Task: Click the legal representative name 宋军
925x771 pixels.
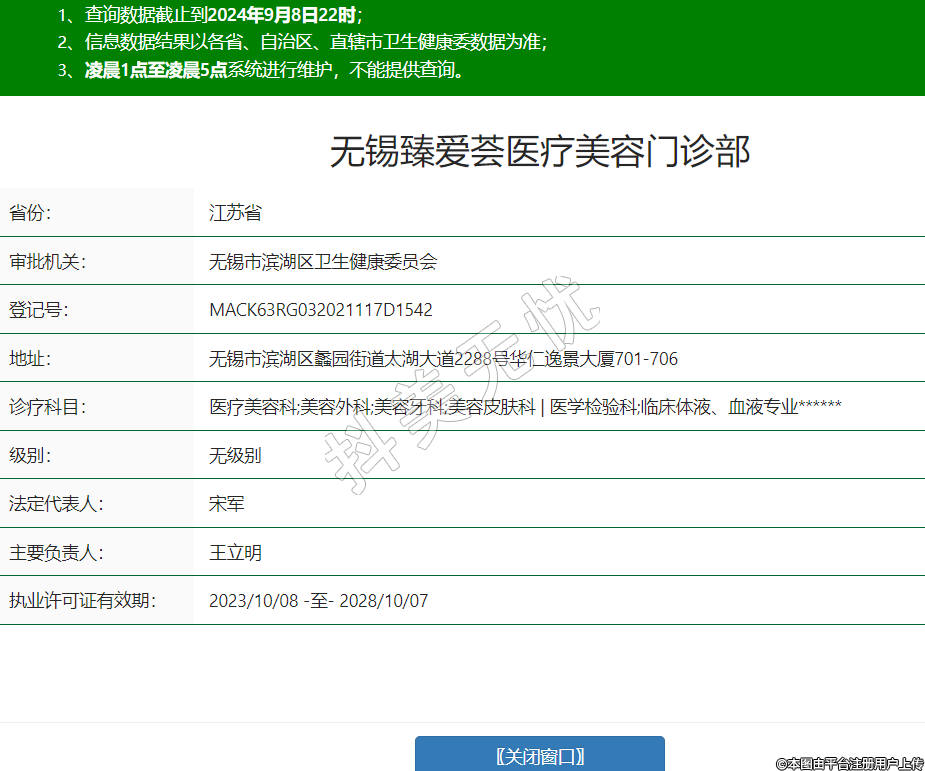Action: point(227,504)
